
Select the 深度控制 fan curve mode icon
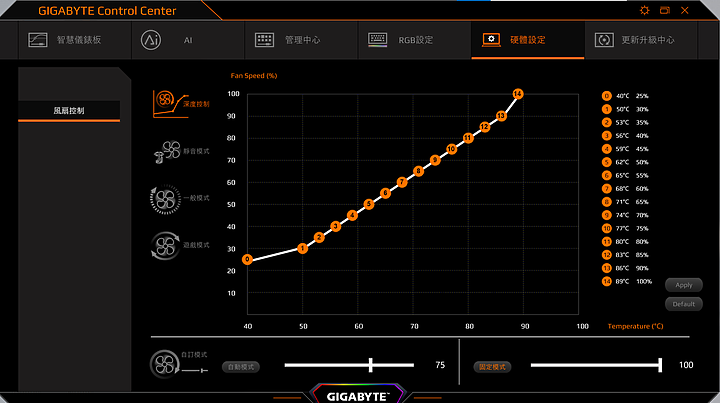tap(170, 104)
